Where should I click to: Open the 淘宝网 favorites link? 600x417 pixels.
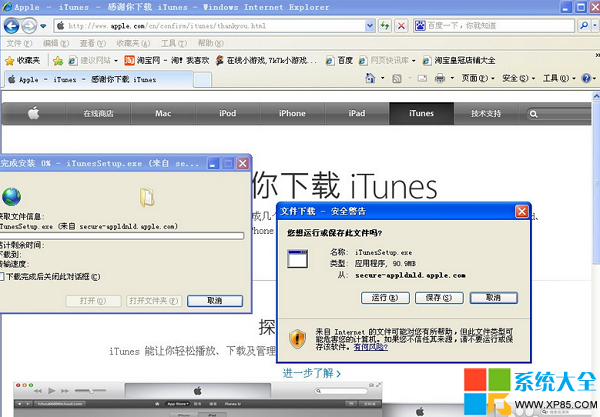click(167, 60)
